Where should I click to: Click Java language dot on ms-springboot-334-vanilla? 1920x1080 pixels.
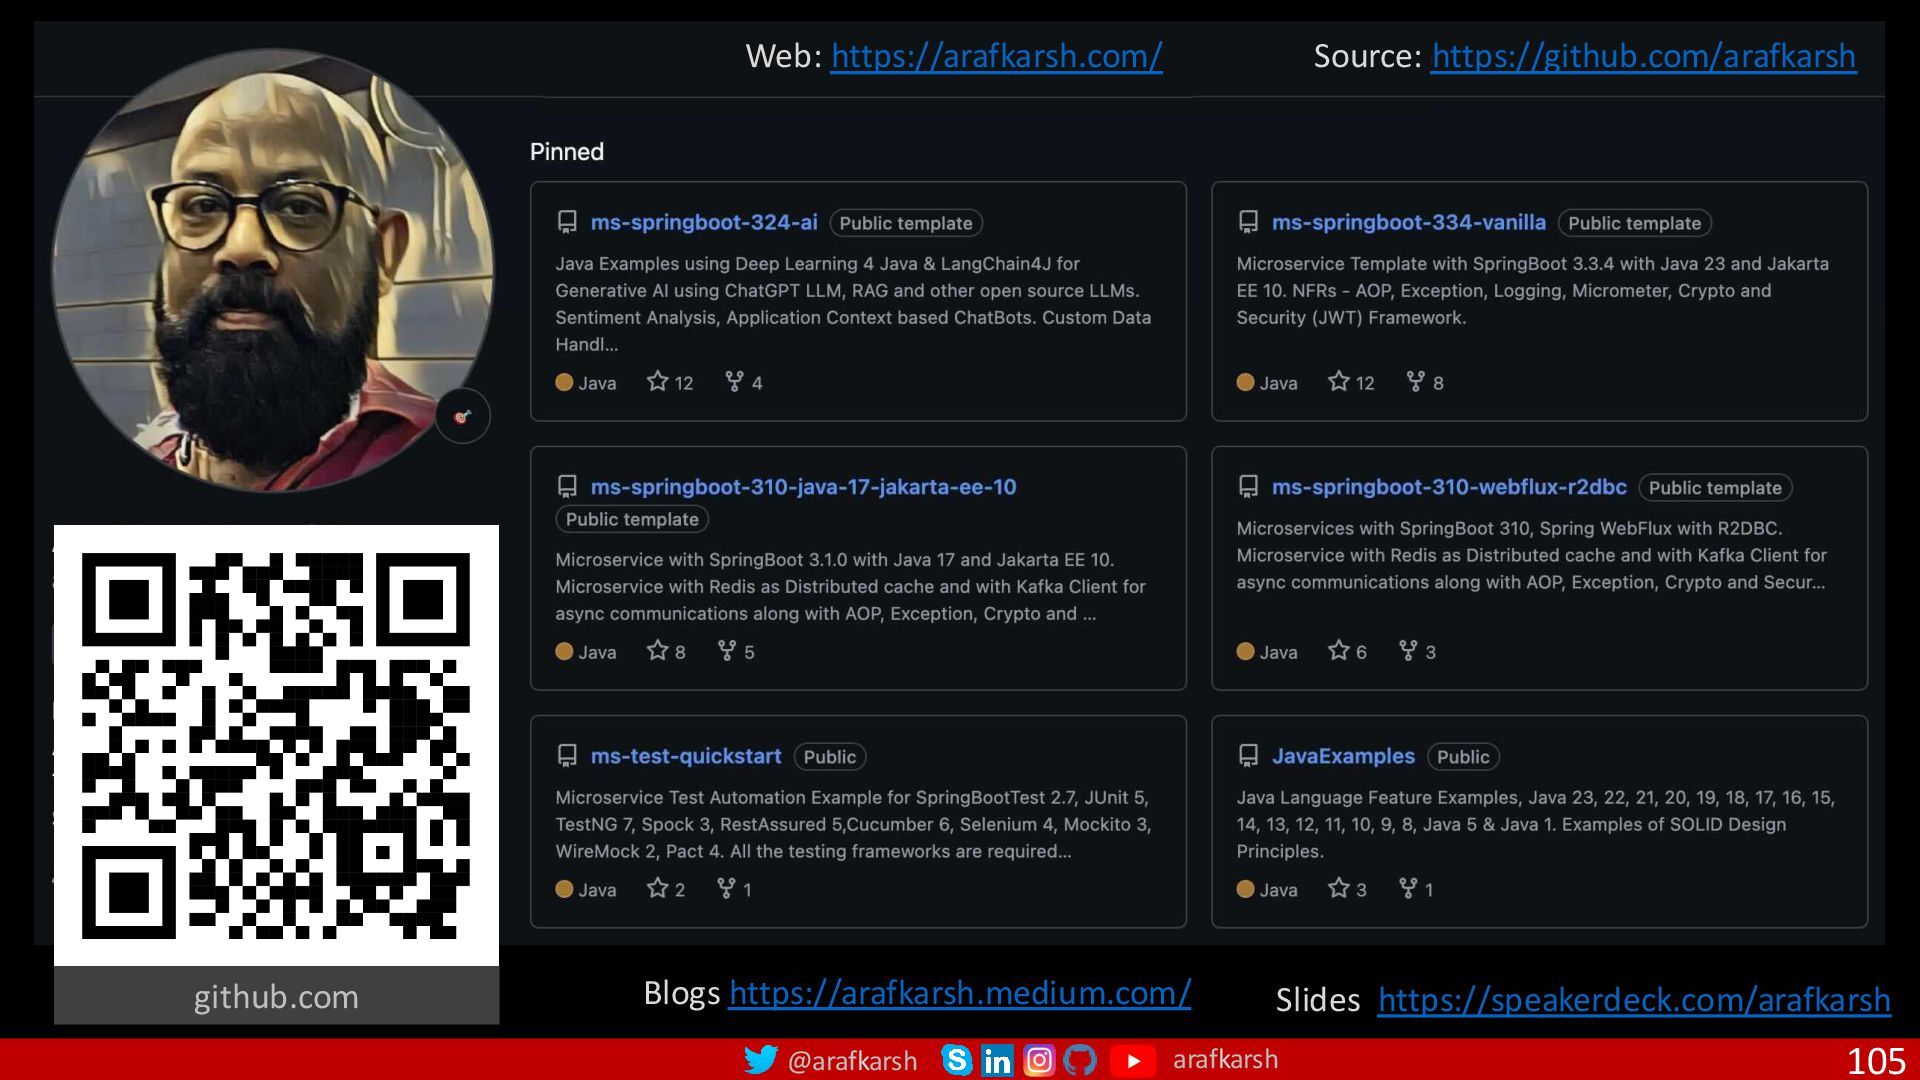pos(1245,382)
